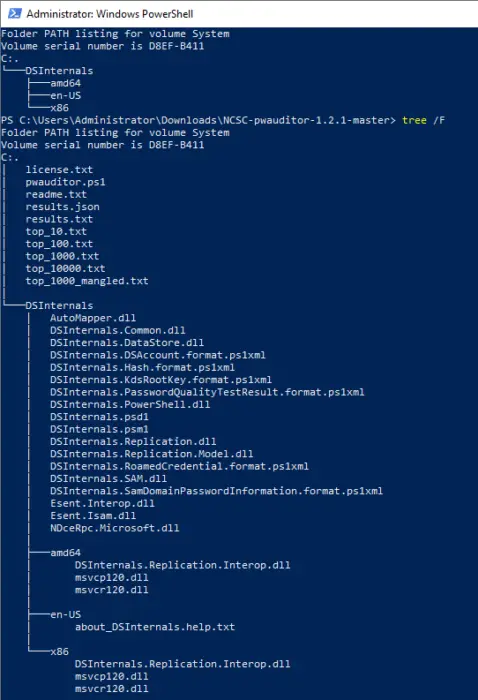
Task: Click the Administrator: Windows PowerShell title text
Action: click(x=110, y=14)
